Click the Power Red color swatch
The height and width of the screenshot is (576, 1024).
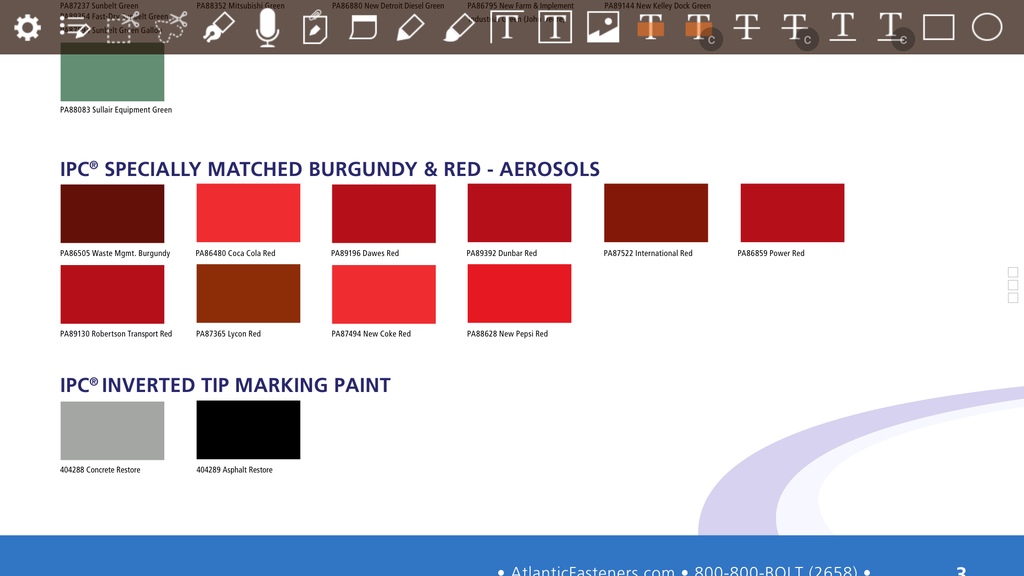click(792, 213)
